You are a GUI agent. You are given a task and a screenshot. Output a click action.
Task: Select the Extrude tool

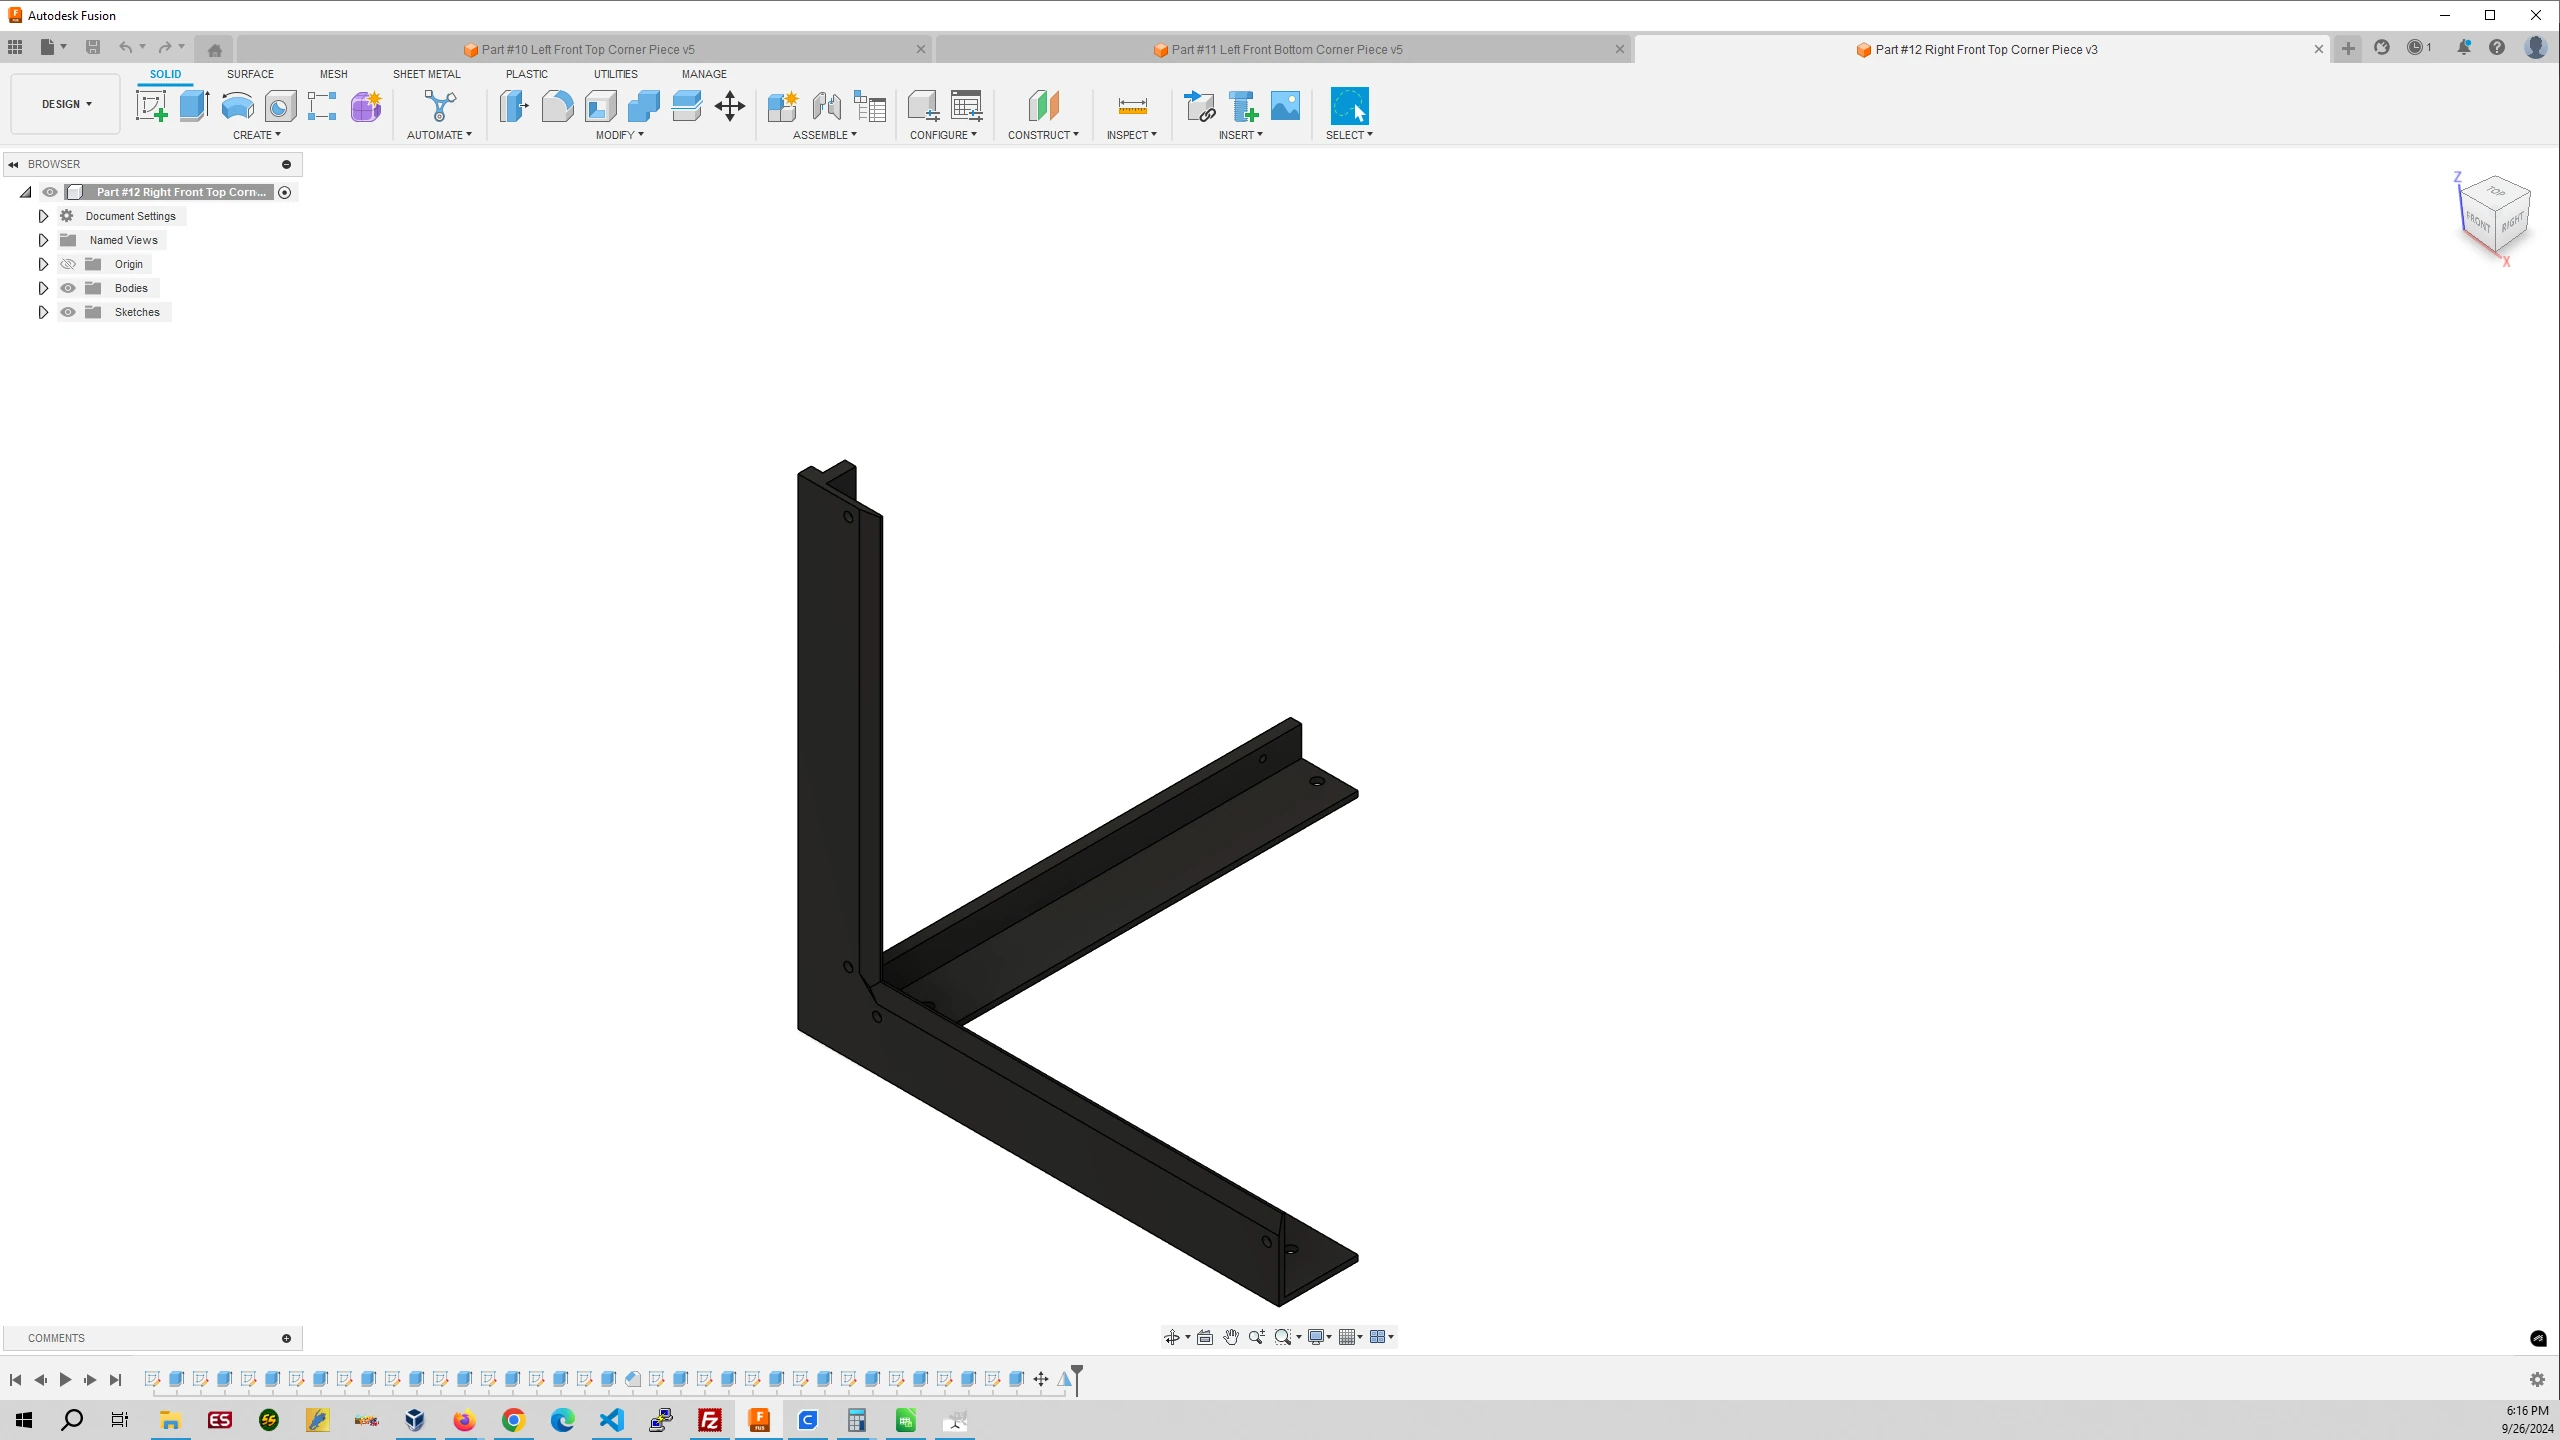194,106
